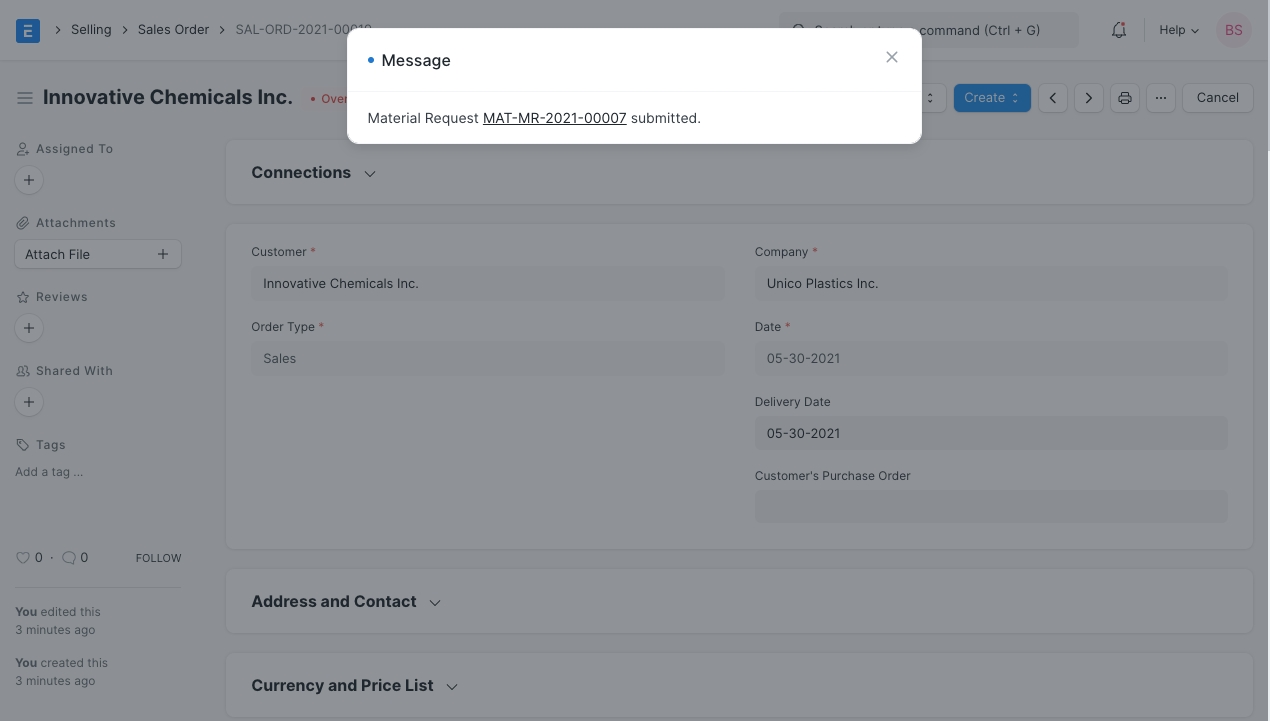The height and width of the screenshot is (721, 1270).
Task: Open the notifications bell
Action: 1119,30
